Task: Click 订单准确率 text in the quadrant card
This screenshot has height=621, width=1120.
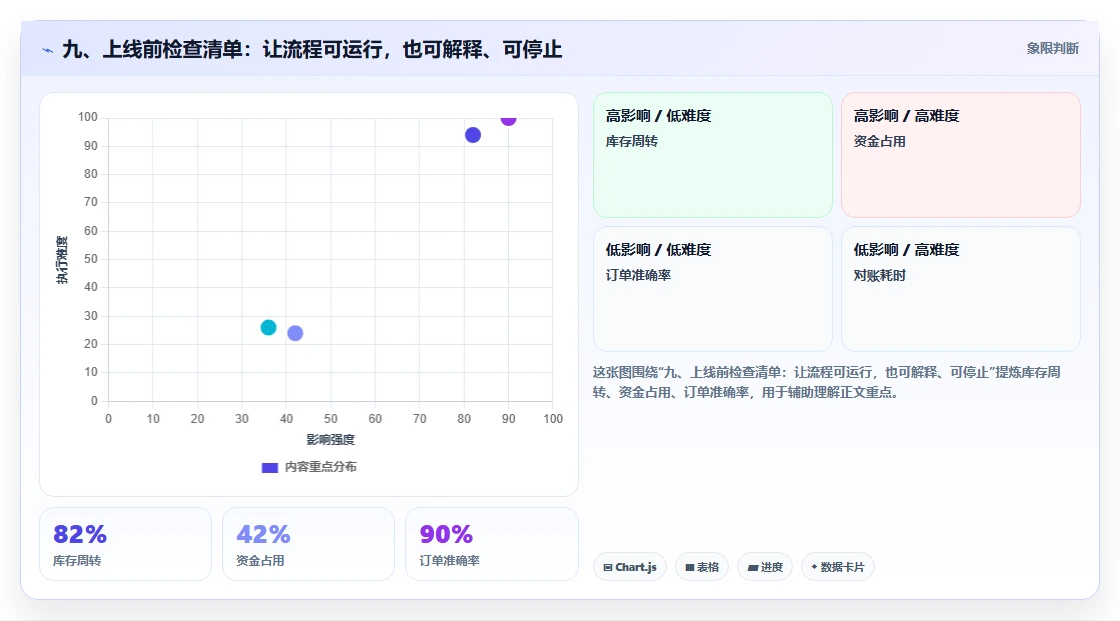Action: [638, 275]
